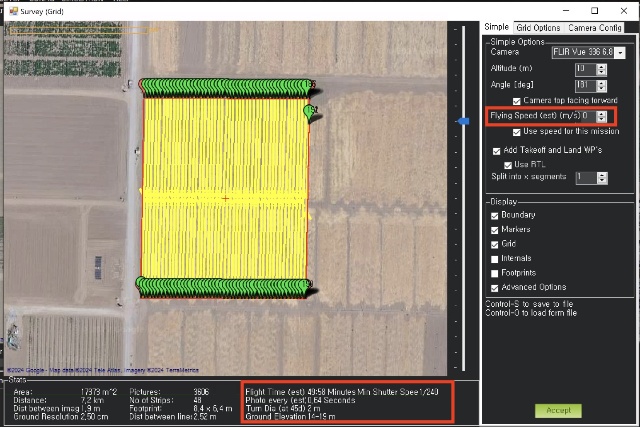Enable the Footprints display option

point(496,272)
